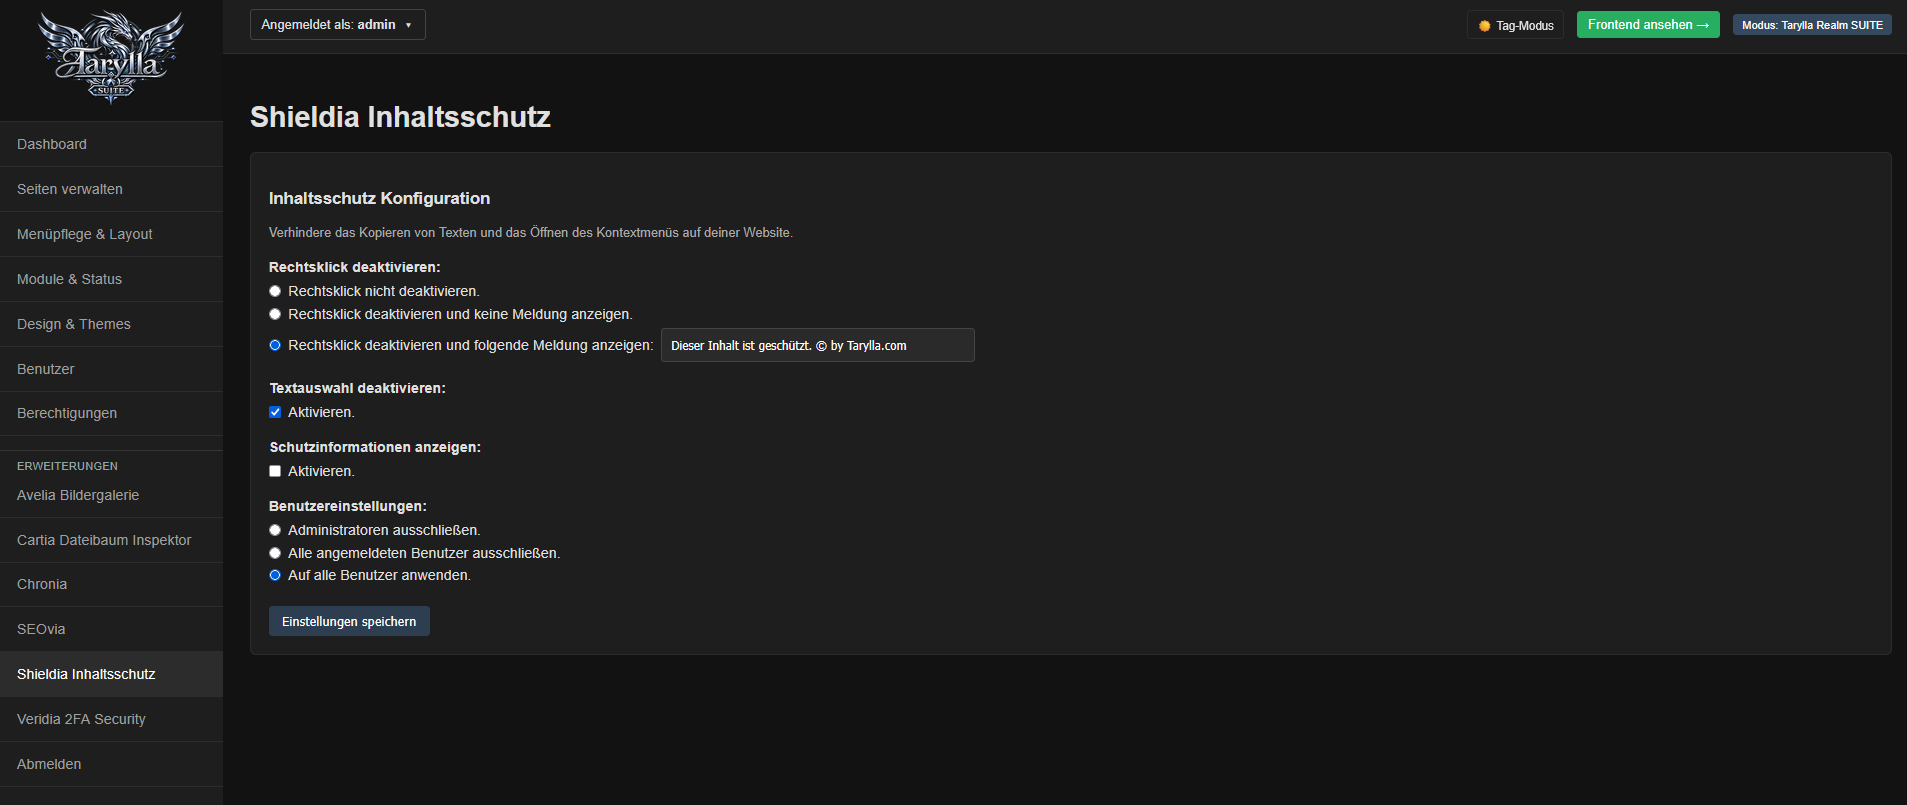Go to Seiten verwalten

(111, 189)
